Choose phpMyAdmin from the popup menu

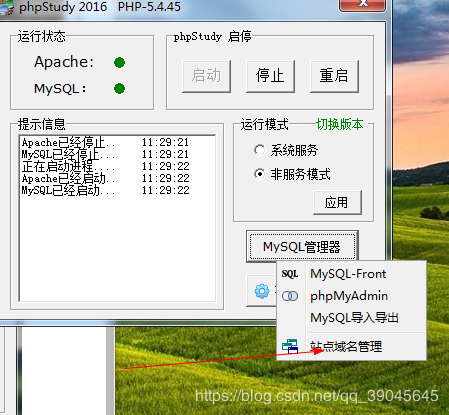351,296
